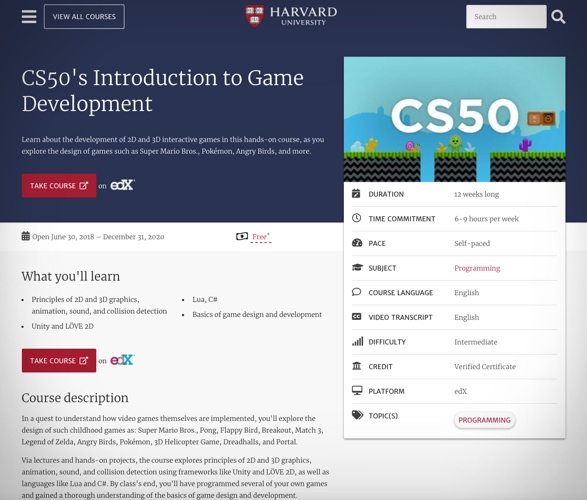Focus the Search input field
Viewport: 587px width, 500px height.
tap(506, 16)
